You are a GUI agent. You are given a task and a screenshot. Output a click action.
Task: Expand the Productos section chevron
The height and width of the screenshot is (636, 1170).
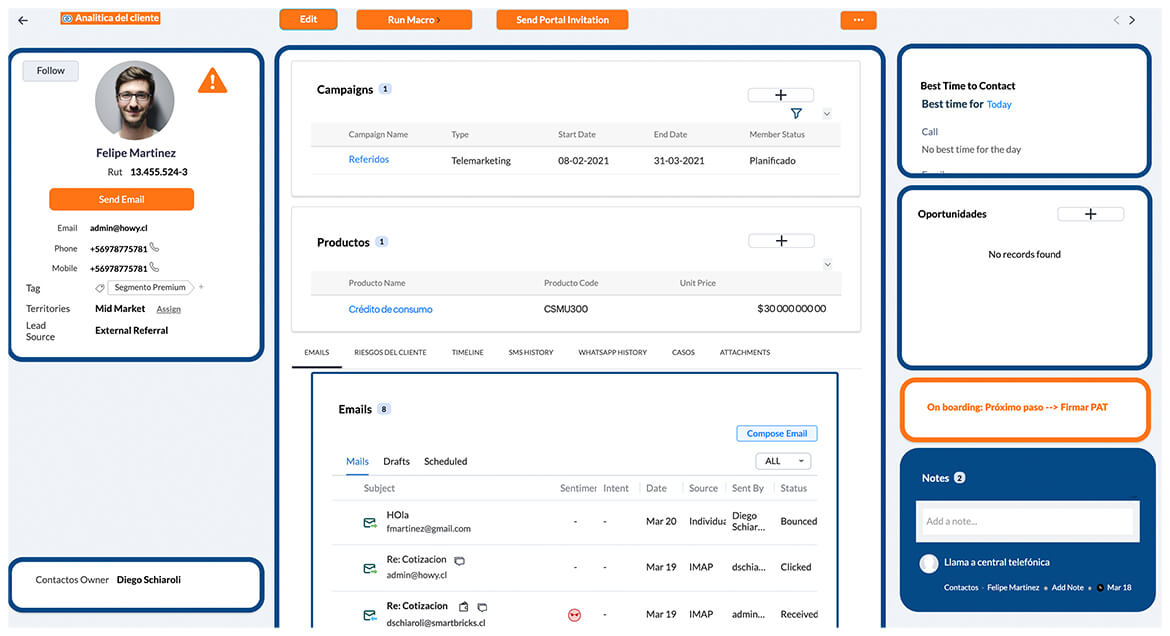[x=828, y=264]
